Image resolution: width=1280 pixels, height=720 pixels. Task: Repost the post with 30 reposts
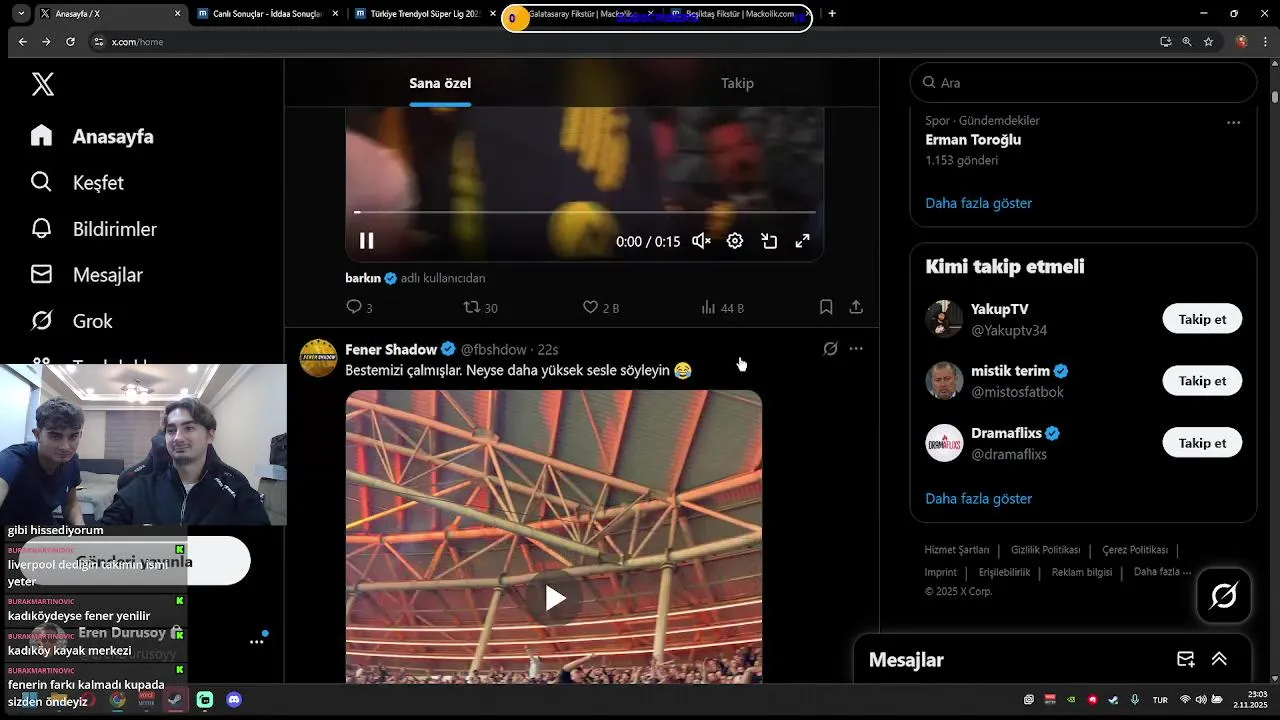point(480,308)
